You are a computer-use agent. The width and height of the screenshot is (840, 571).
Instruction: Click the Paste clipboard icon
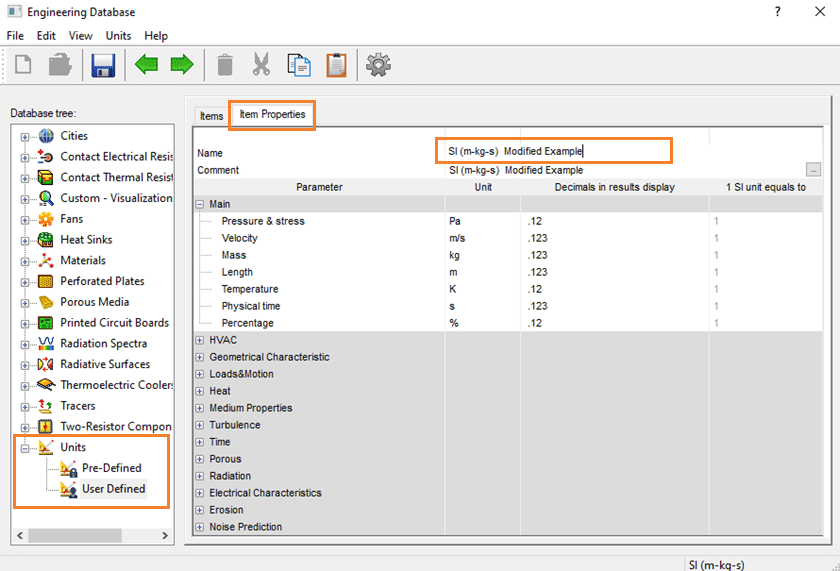pyautogui.click(x=336, y=65)
